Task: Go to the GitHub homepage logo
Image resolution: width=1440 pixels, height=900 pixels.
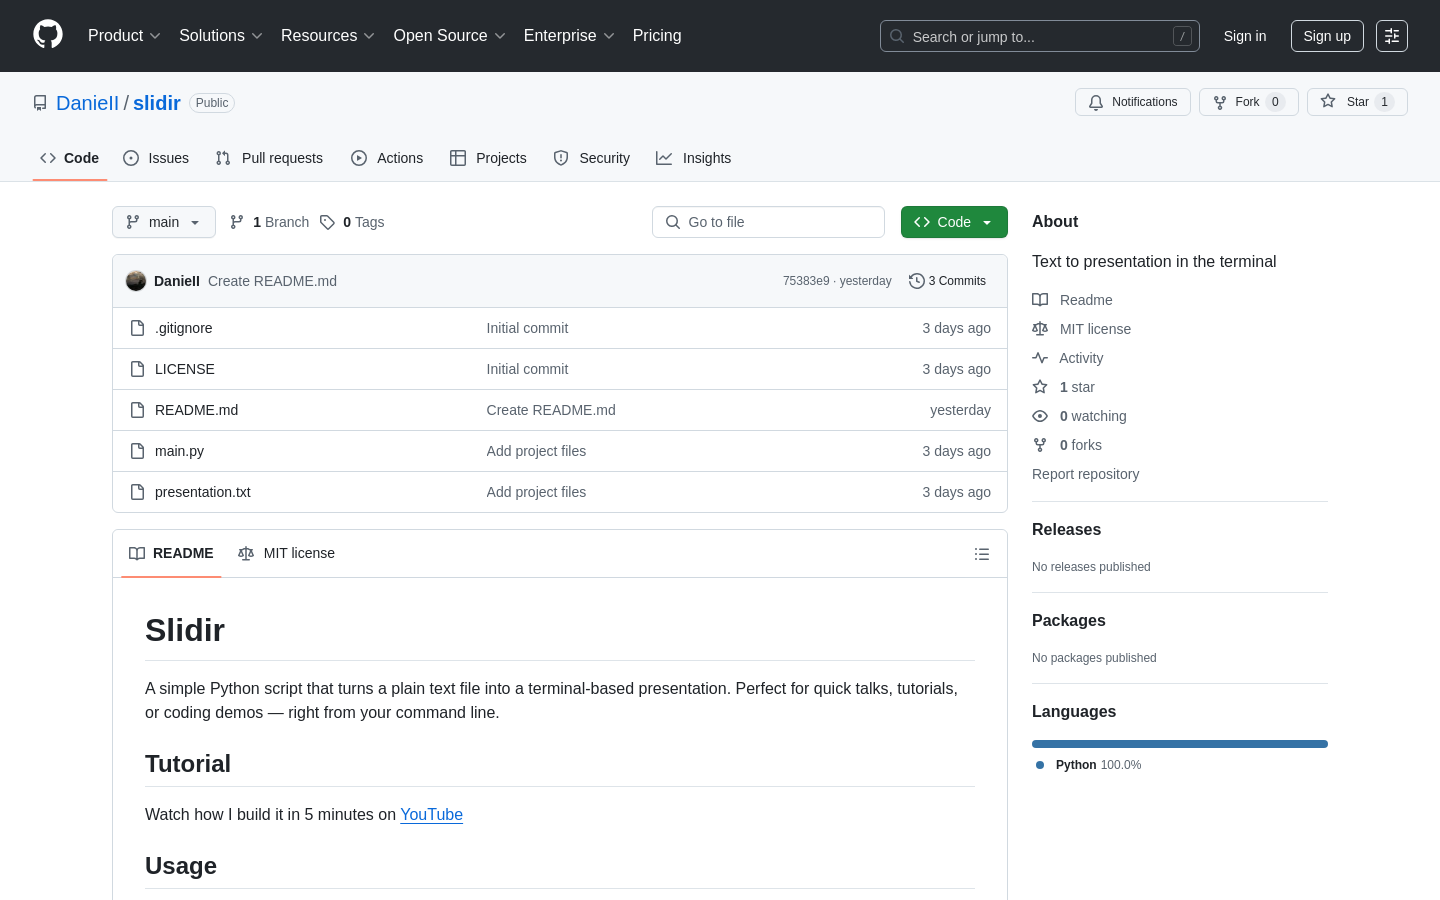Action: [48, 35]
